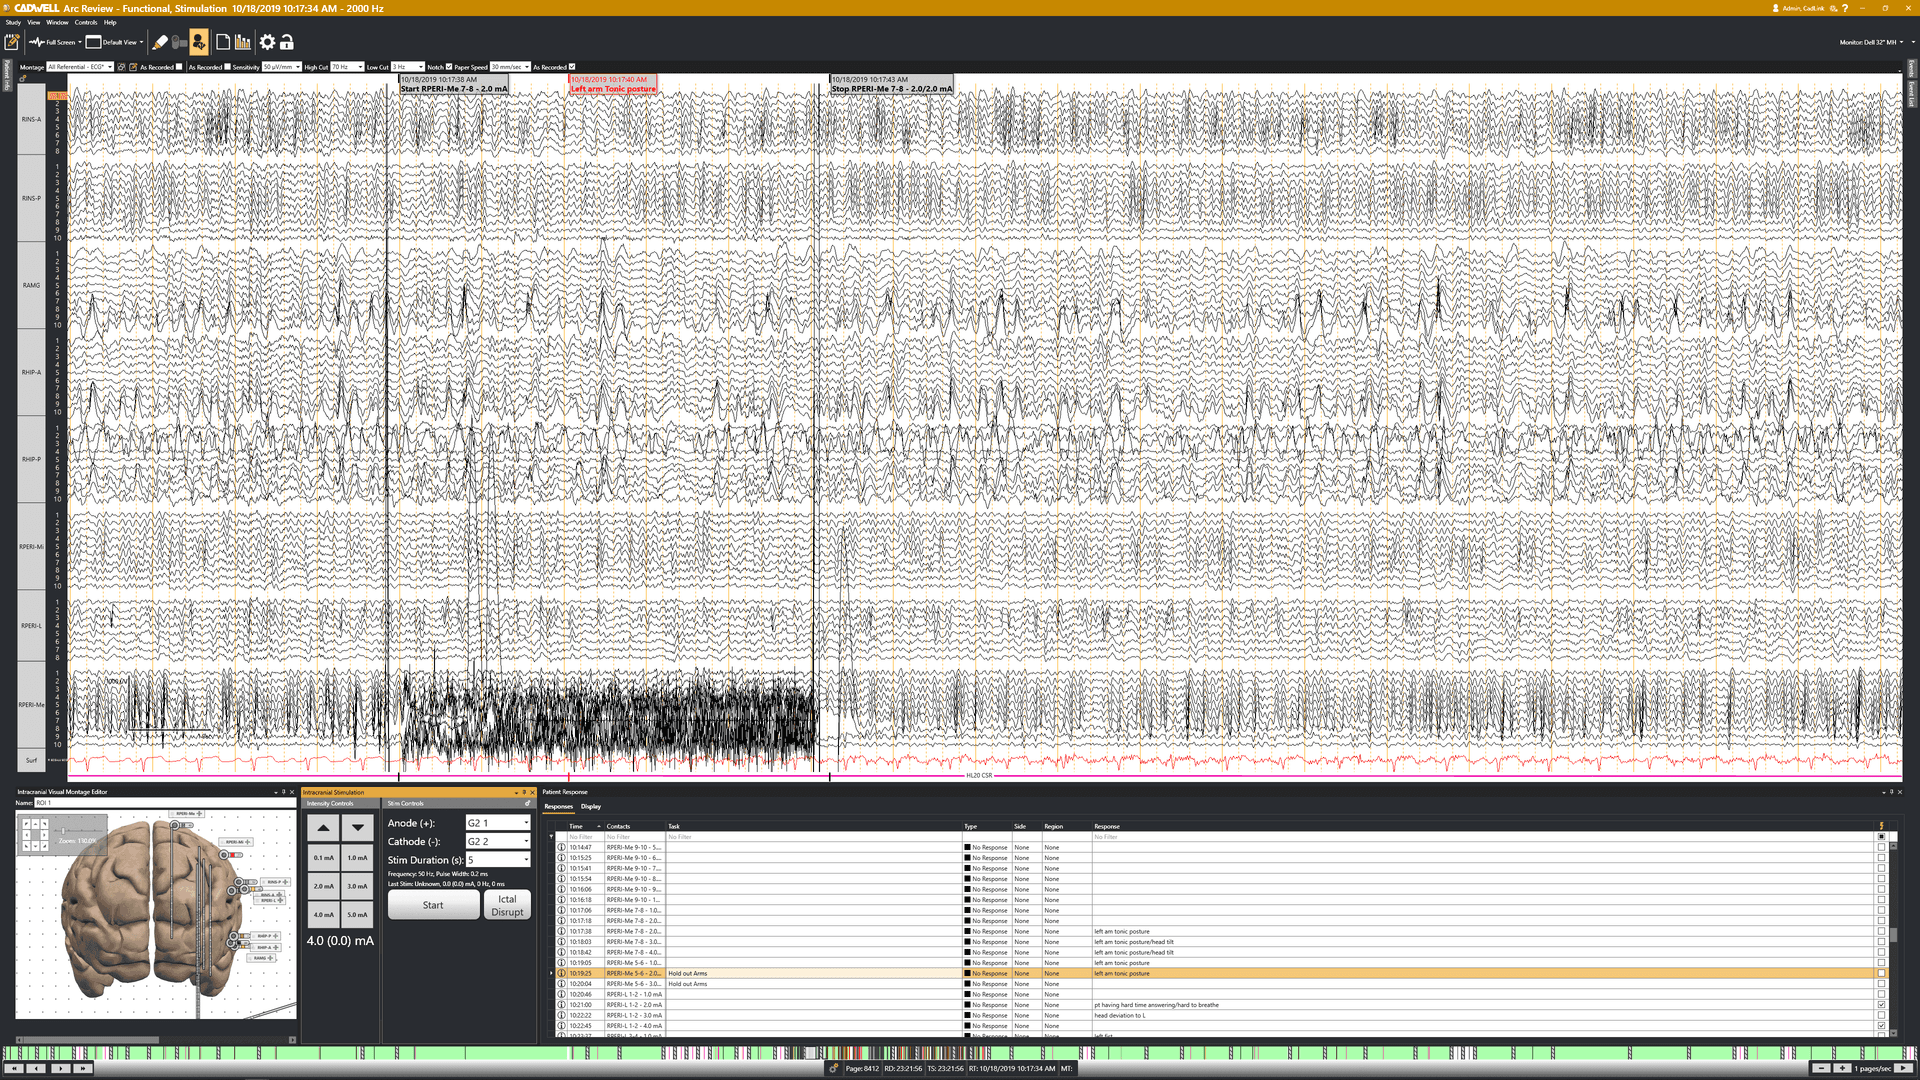Image resolution: width=1920 pixels, height=1080 pixels.
Task: Toggle Paper Speed As Recorded checkbox
Action: pyautogui.click(x=572, y=67)
